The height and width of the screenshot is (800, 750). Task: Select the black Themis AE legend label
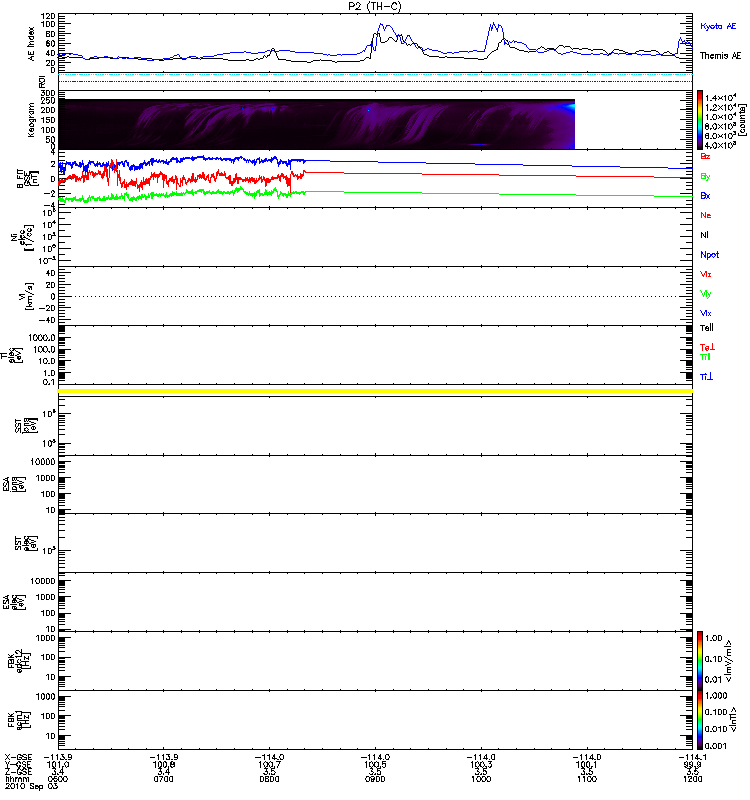point(720,56)
